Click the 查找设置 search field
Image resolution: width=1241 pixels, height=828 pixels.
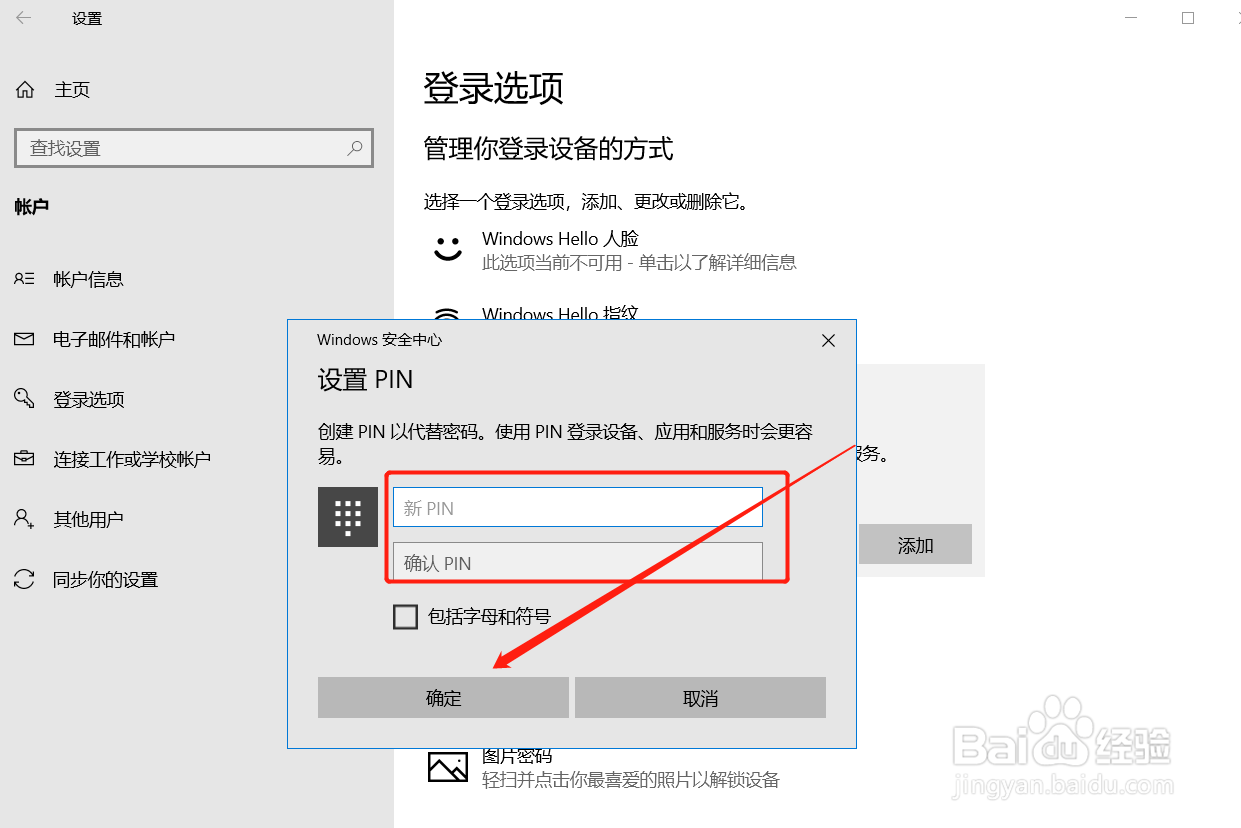click(194, 148)
